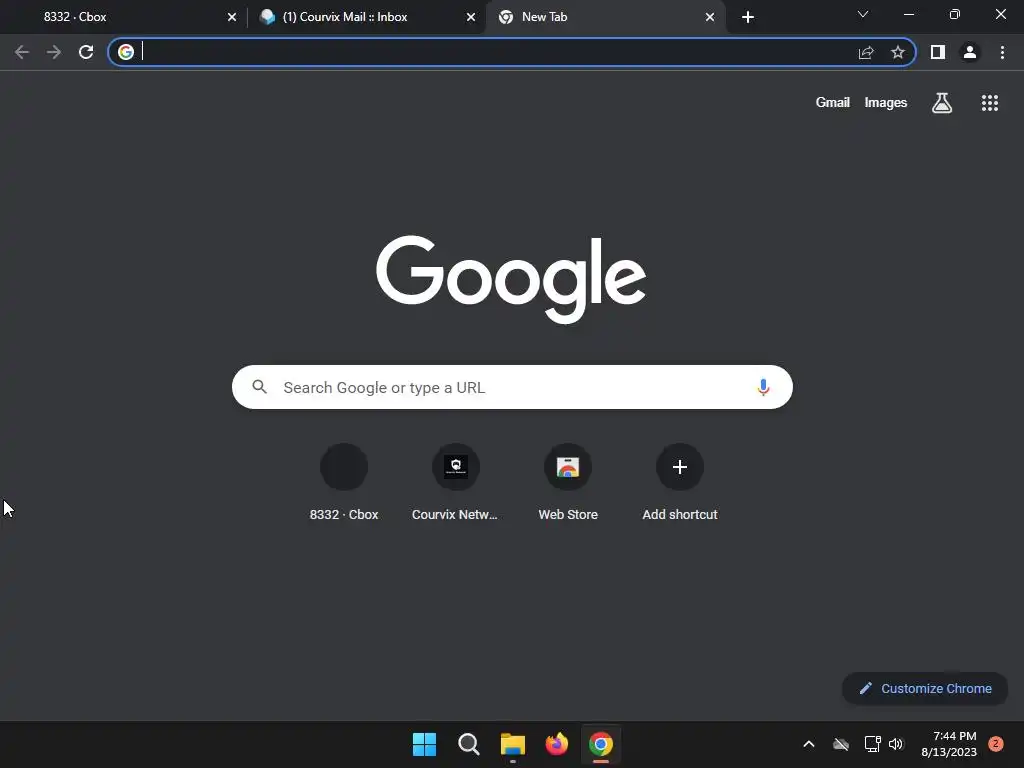
Task: Open Search Labs flask icon
Action: (942, 103)
